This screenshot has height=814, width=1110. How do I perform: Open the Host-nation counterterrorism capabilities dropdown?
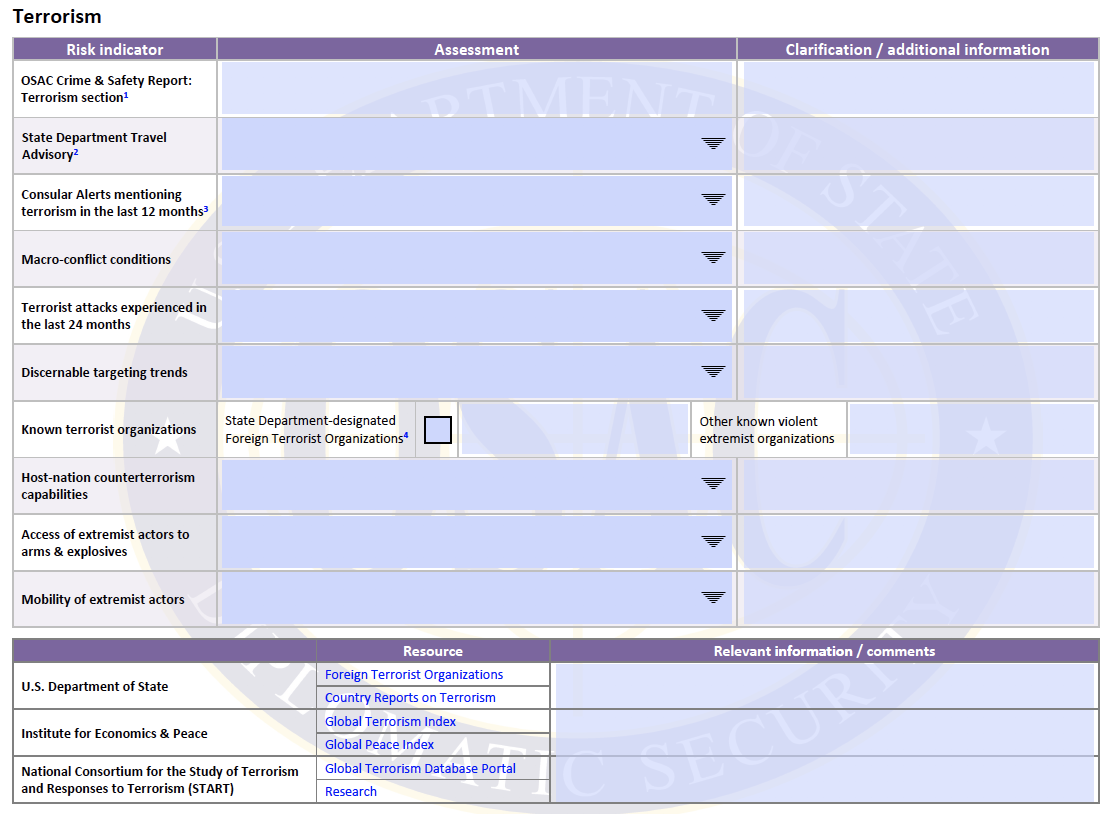pos(713,483)
